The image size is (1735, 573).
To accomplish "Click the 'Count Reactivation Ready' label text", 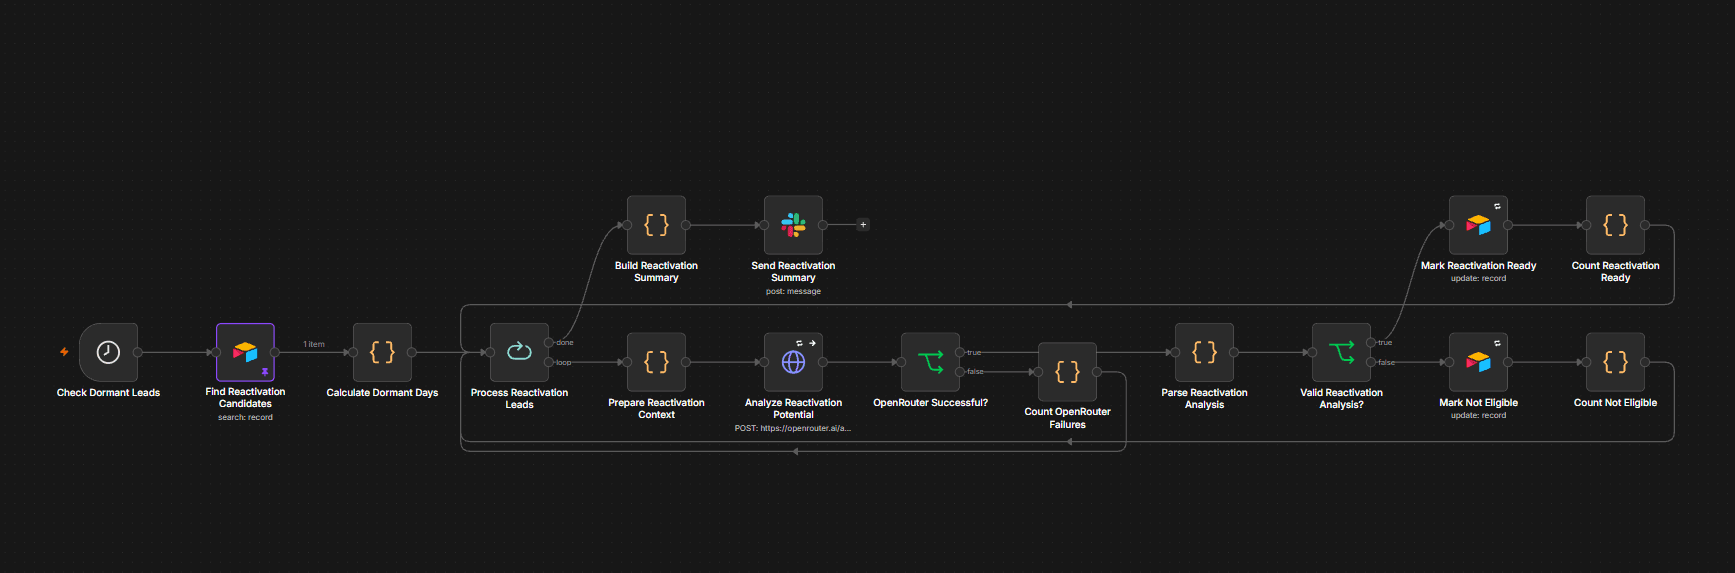I will click(x=1615, y=271).
